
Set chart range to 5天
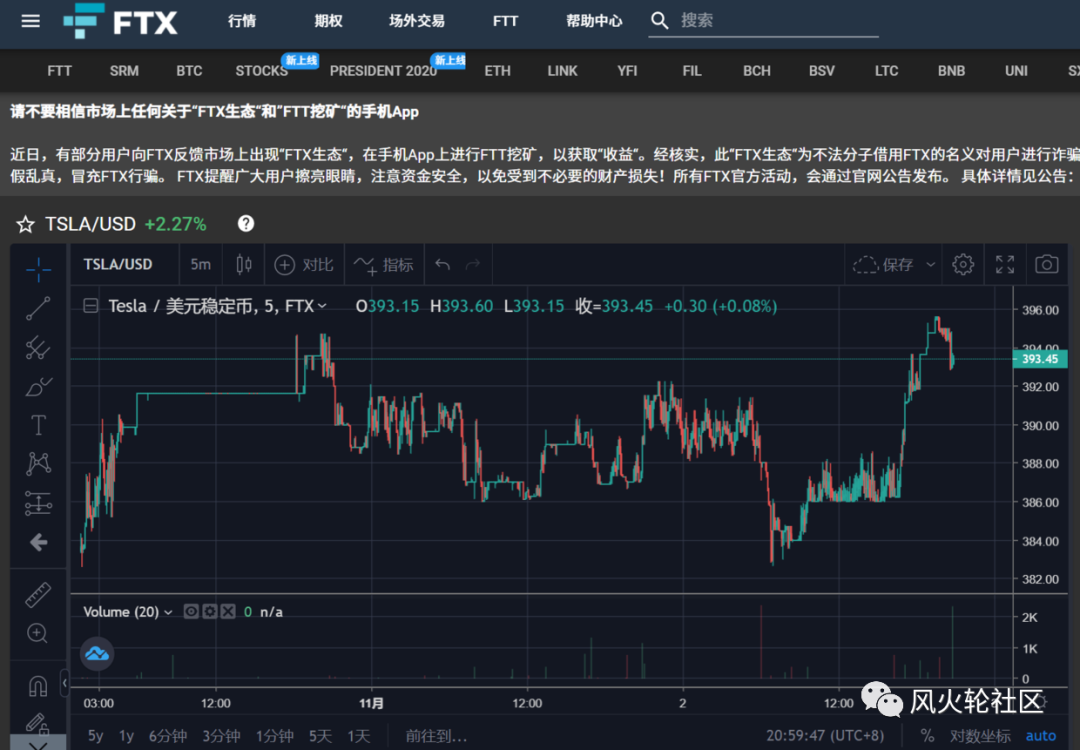click(320, 736)
